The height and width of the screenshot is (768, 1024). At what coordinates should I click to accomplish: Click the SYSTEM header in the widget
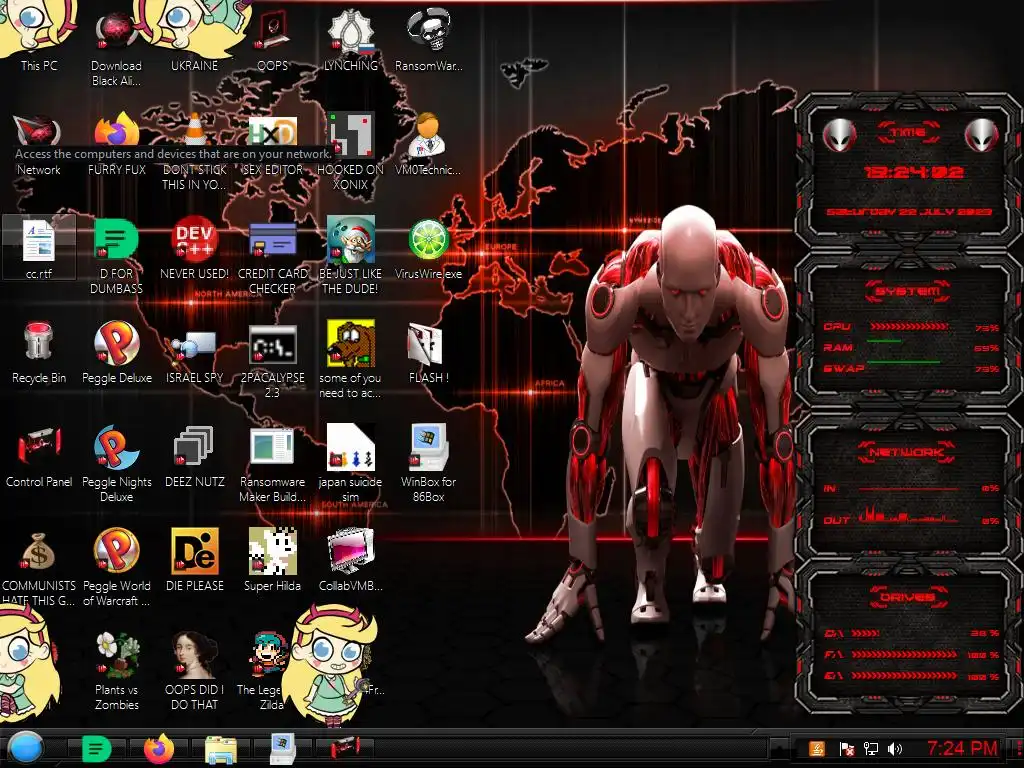[908, 291]
